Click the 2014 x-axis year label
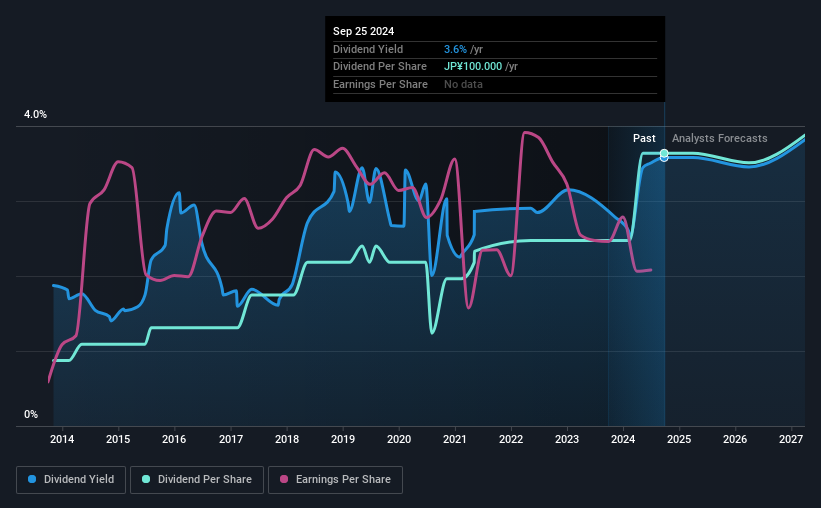Screen dimensions: 821x508 click(x=62, y=439)
